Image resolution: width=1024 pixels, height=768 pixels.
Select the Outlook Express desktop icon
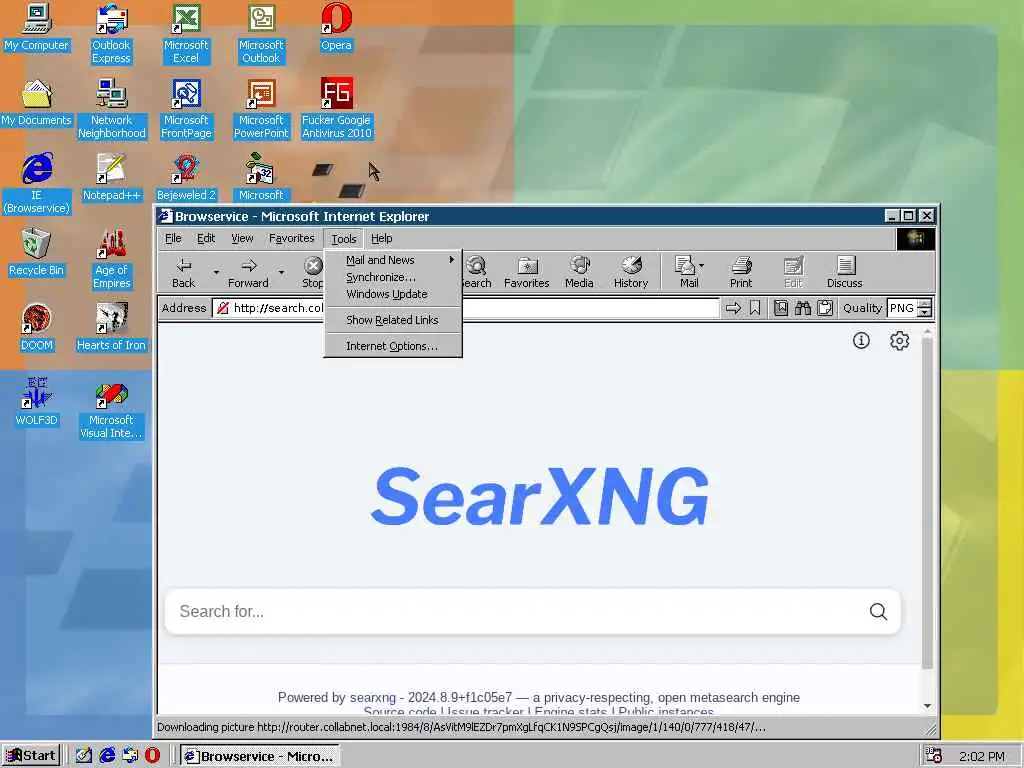[x=111, y=34]
